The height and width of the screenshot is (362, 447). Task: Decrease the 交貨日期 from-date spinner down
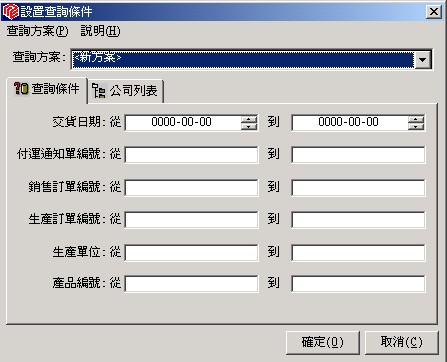pos(249,127)
